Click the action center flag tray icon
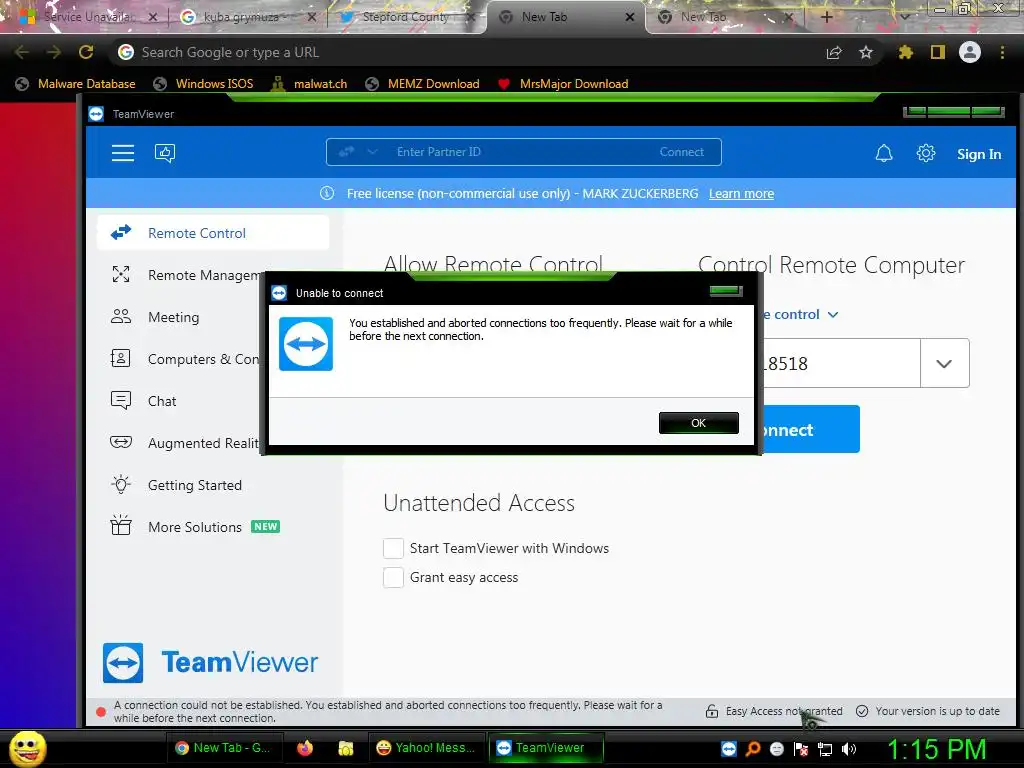 pyautogui.click(x=801, y=749)
